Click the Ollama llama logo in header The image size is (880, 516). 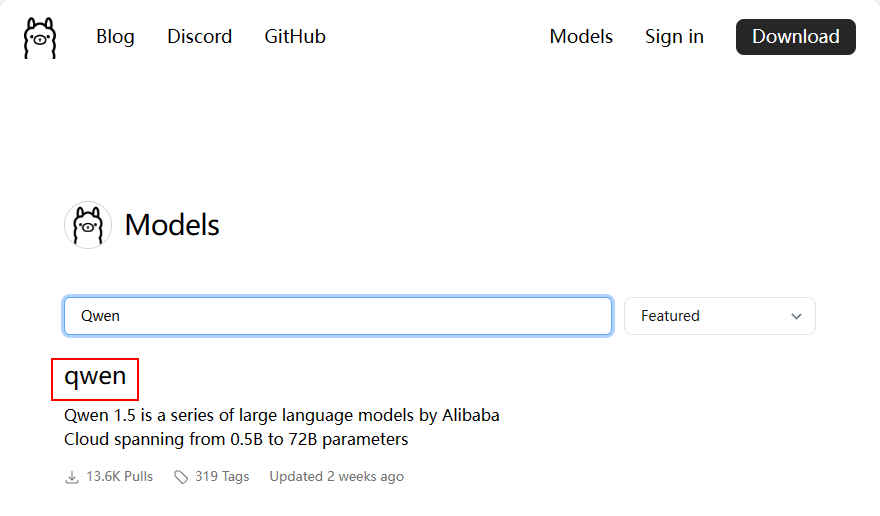tap(39, 37)
